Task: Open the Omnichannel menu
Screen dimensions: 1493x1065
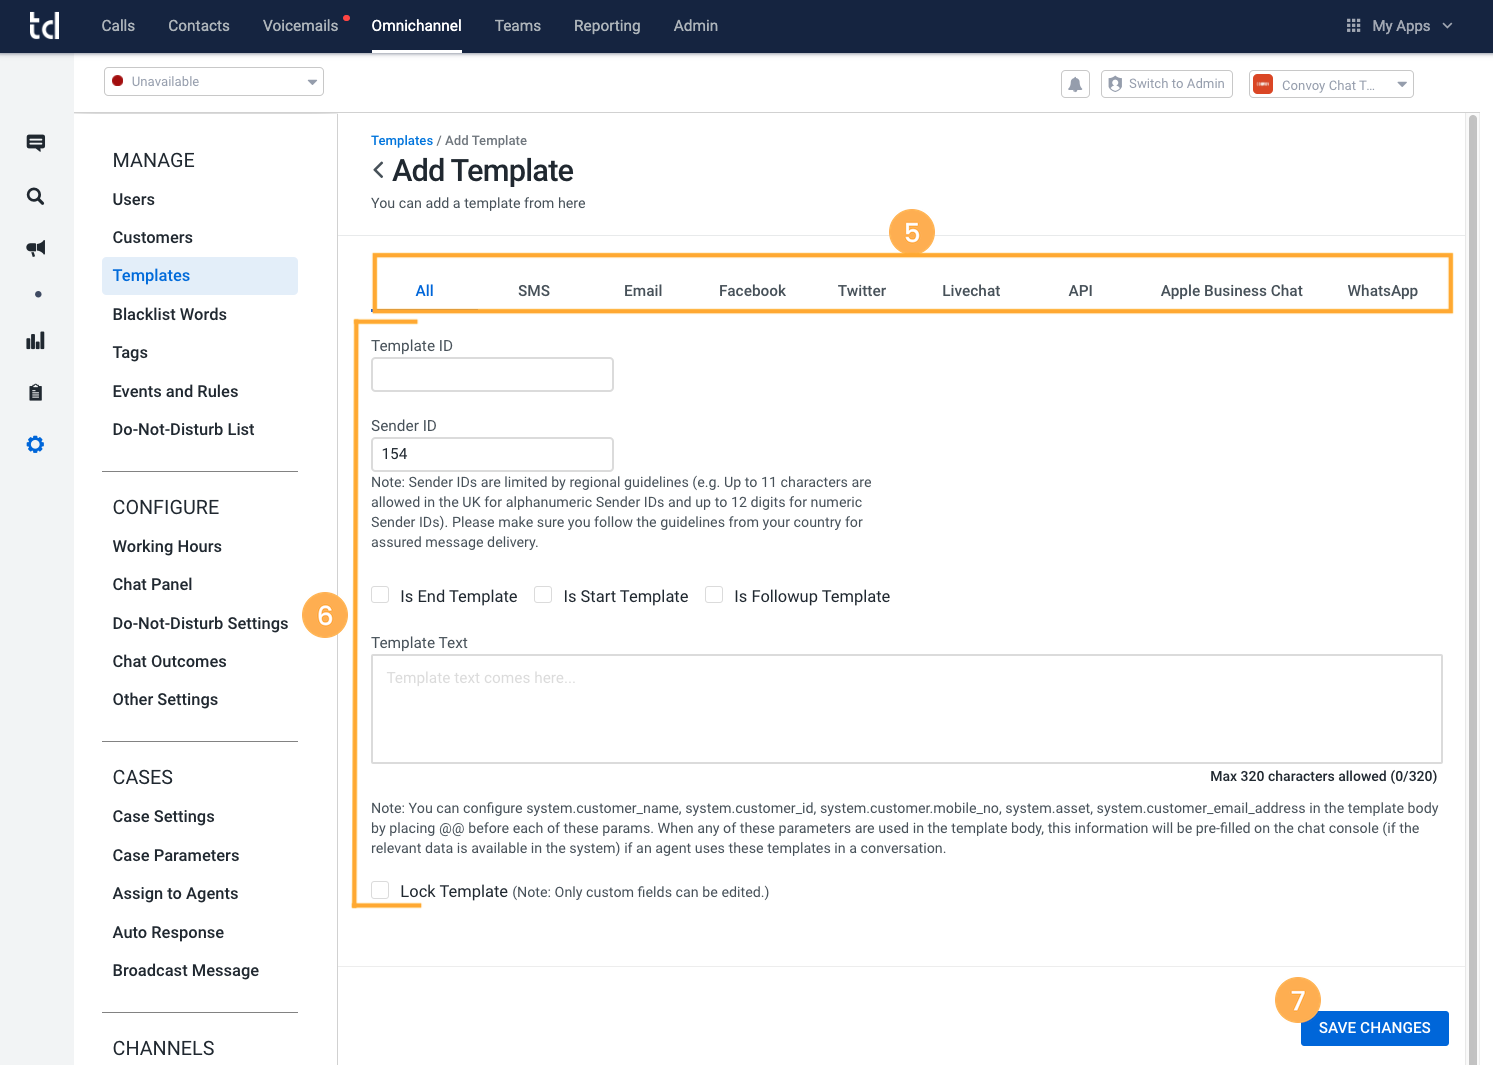Action: click(416, 26)
